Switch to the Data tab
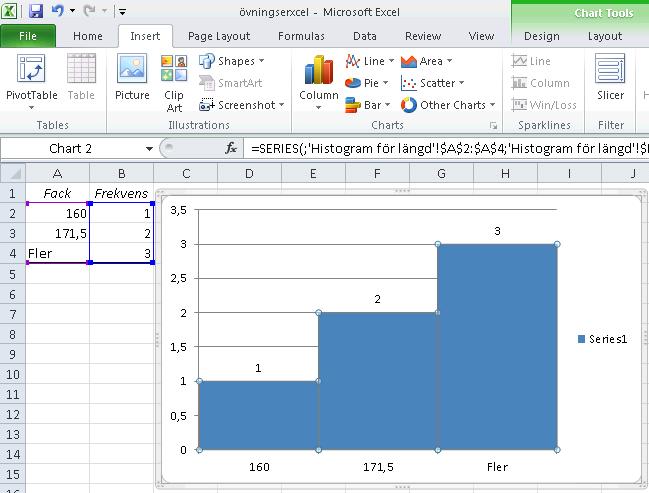This screenshot has height=493, width=649. (365, 36)
